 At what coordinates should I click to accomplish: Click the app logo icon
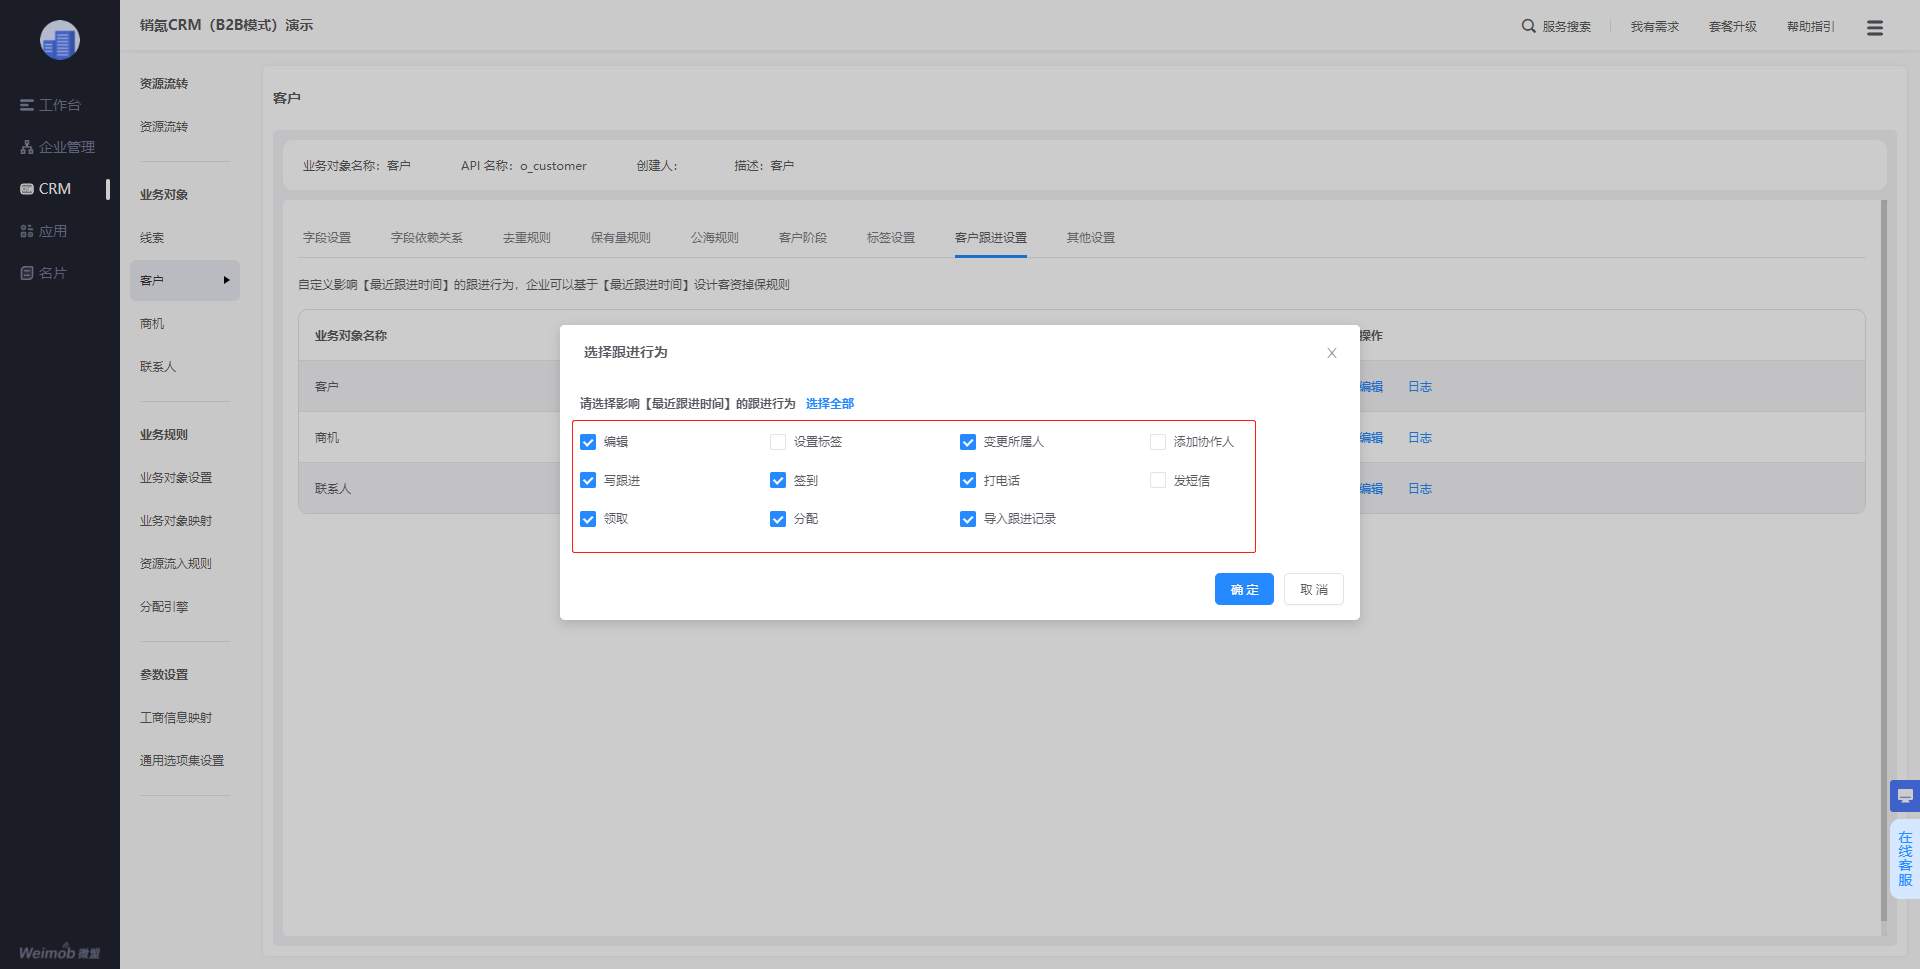(x=60, y=40)
